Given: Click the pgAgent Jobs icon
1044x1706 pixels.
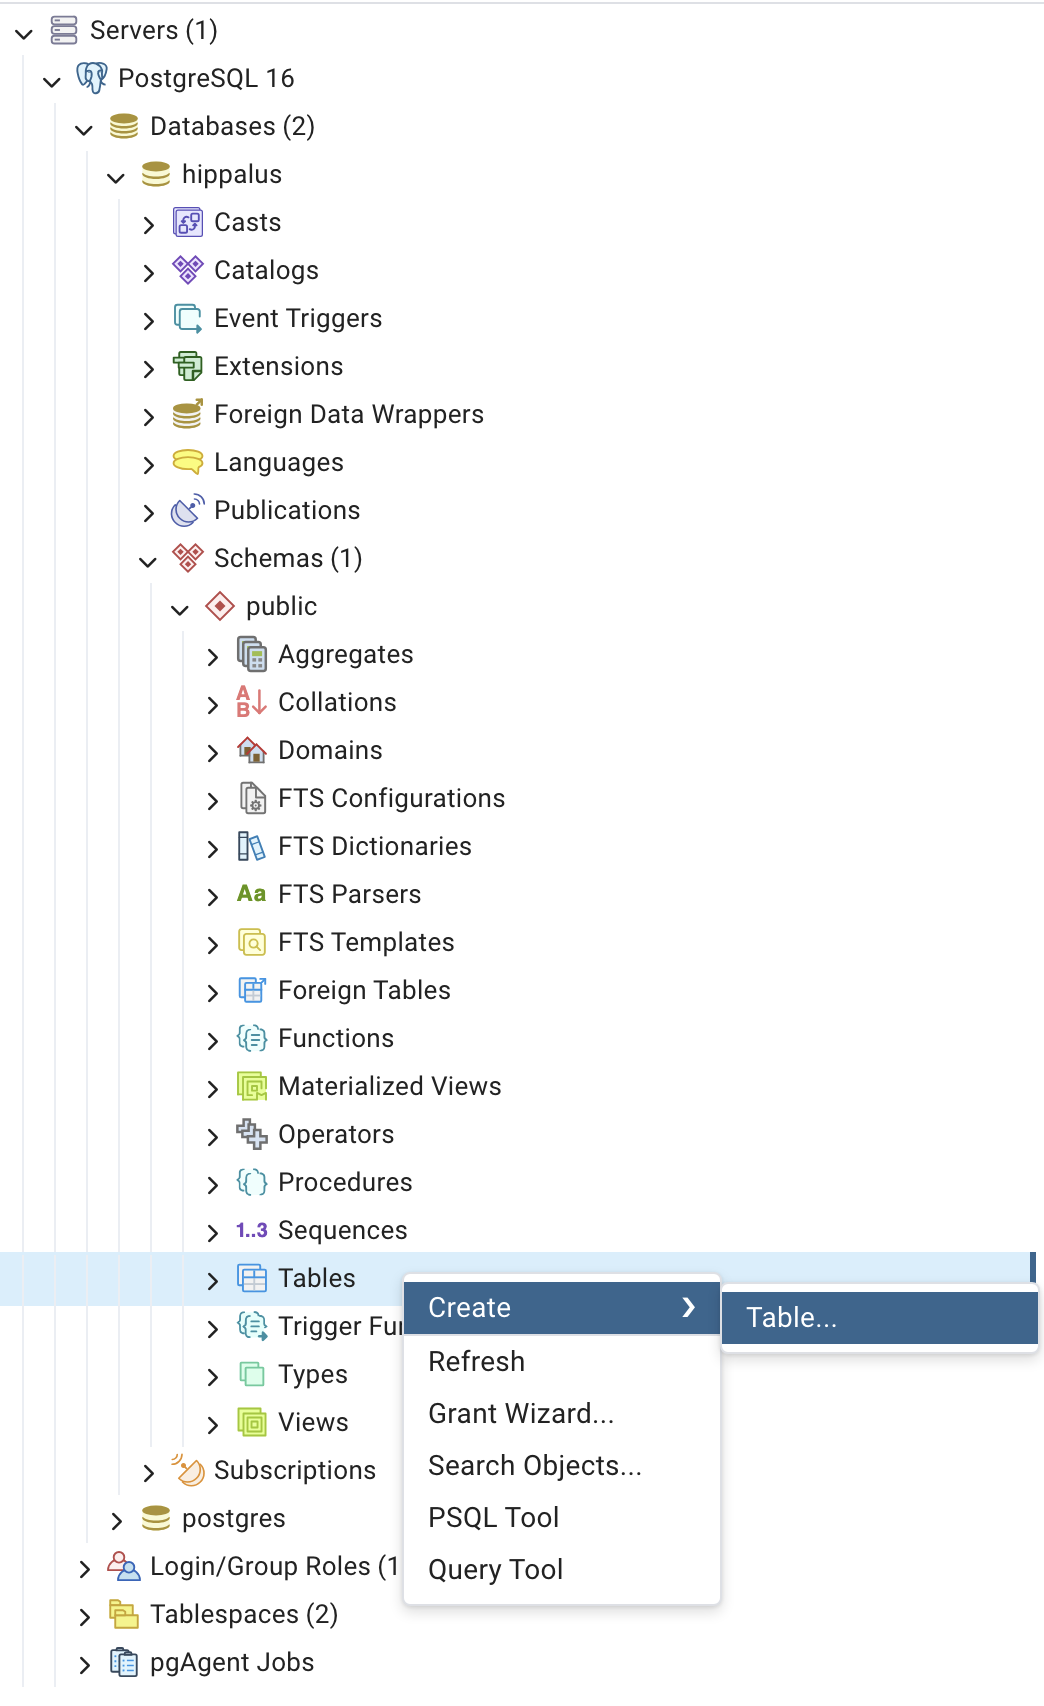Looking at the screenshot, I should pyautogui.click(x=124, y=1662).
